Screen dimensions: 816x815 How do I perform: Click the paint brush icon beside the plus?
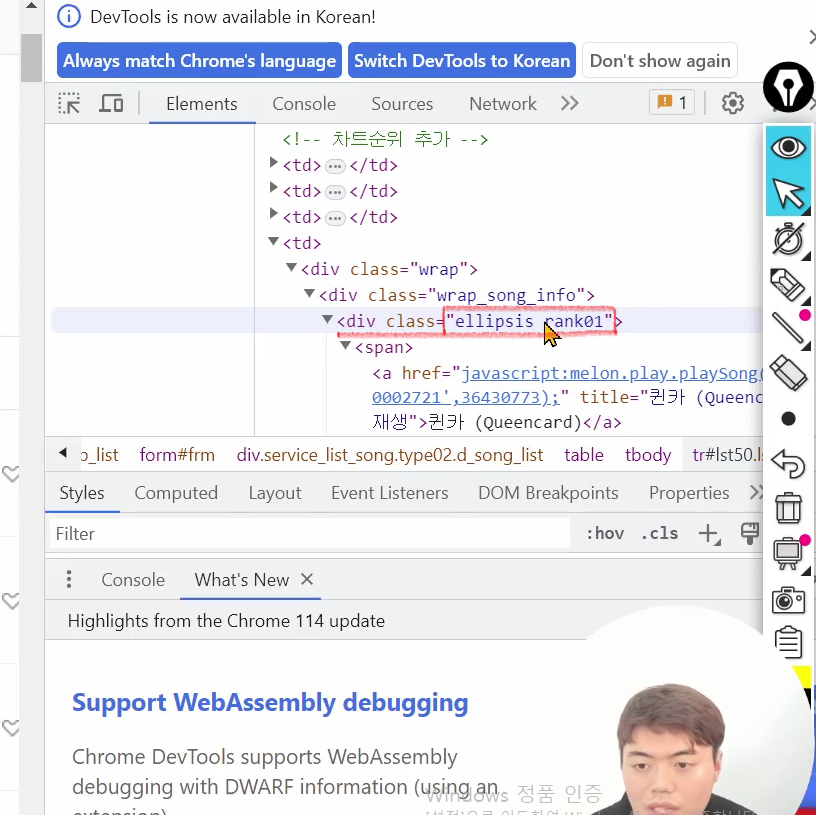749,533
